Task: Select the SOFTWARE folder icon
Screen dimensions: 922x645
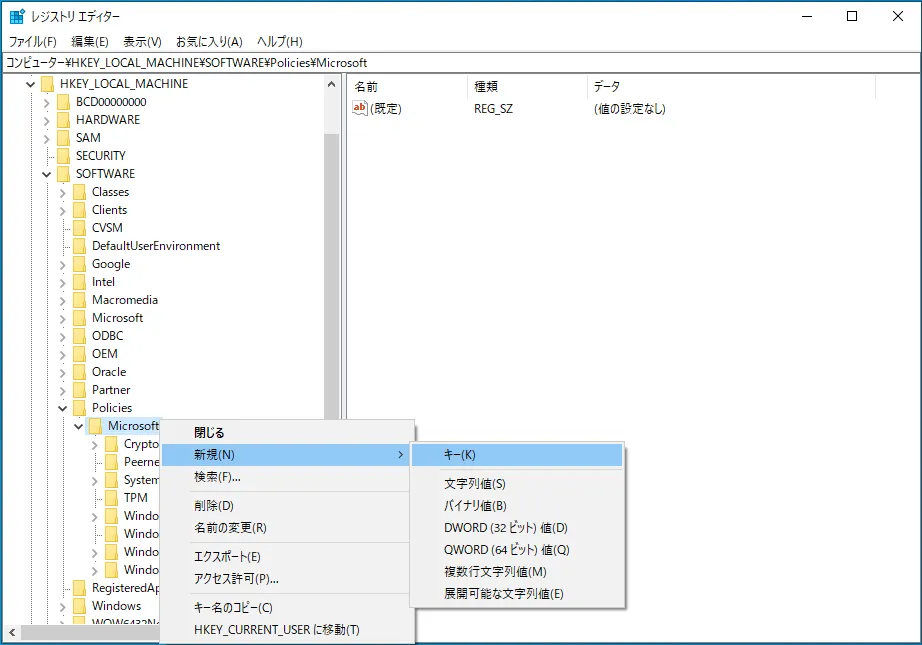Action: pyautogui.click(x=64, y=174)
